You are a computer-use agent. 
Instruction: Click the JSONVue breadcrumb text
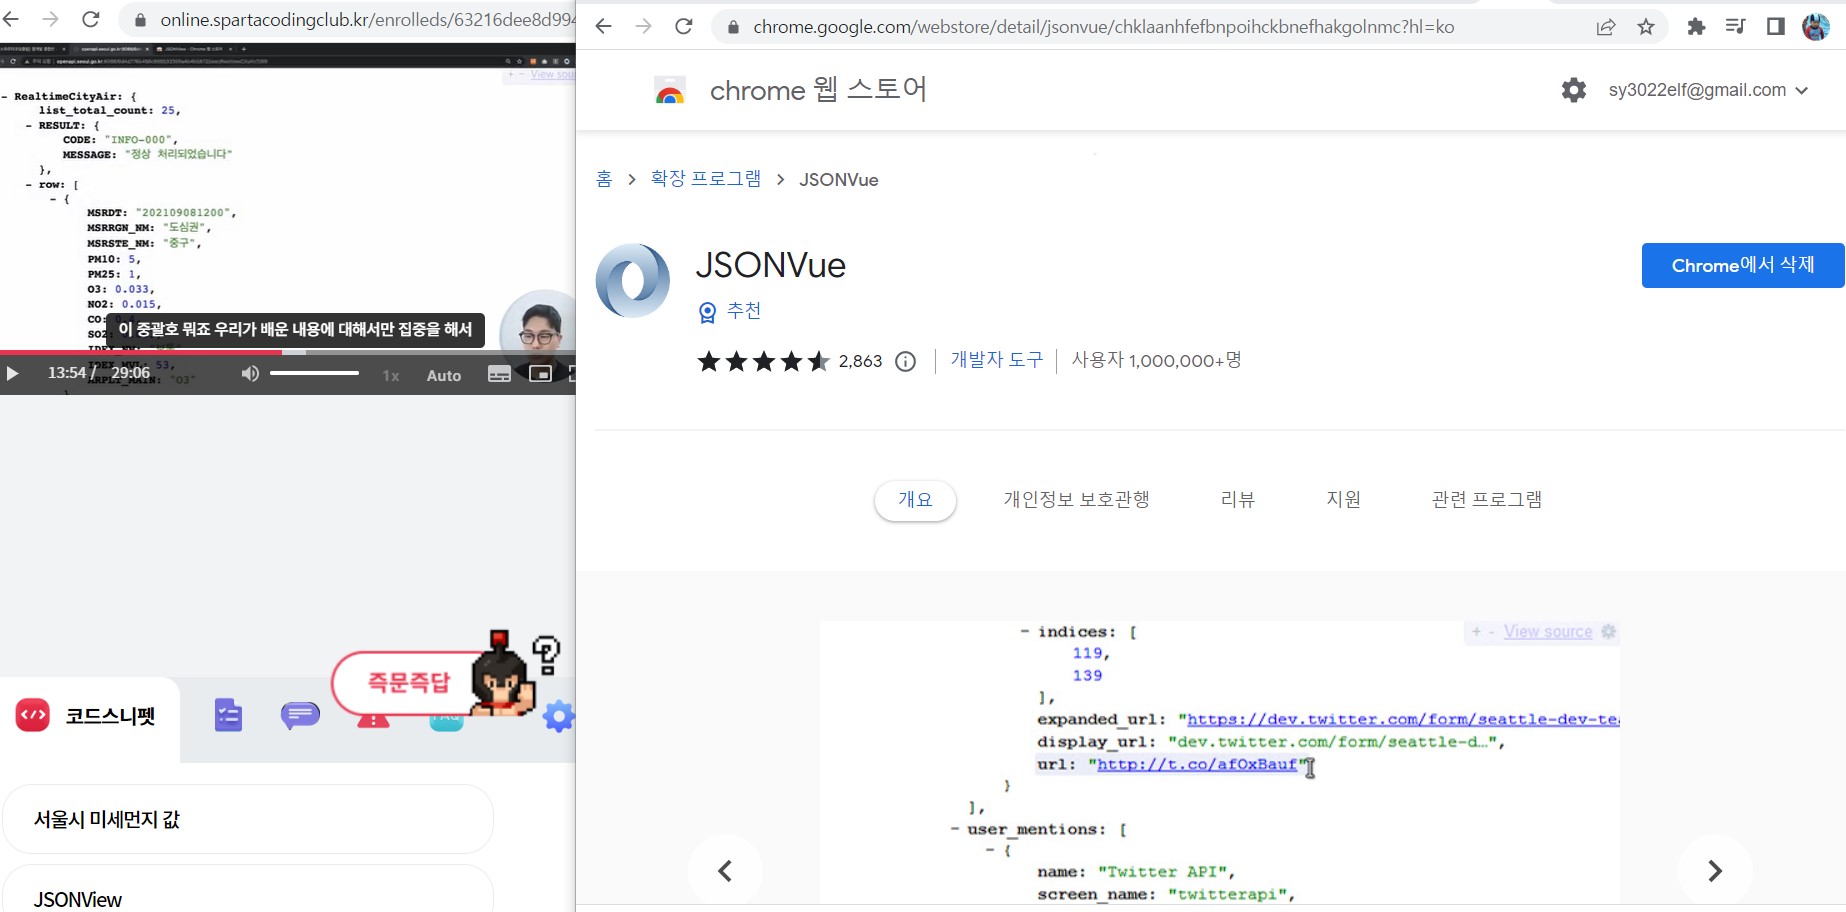tap(838, 180)
